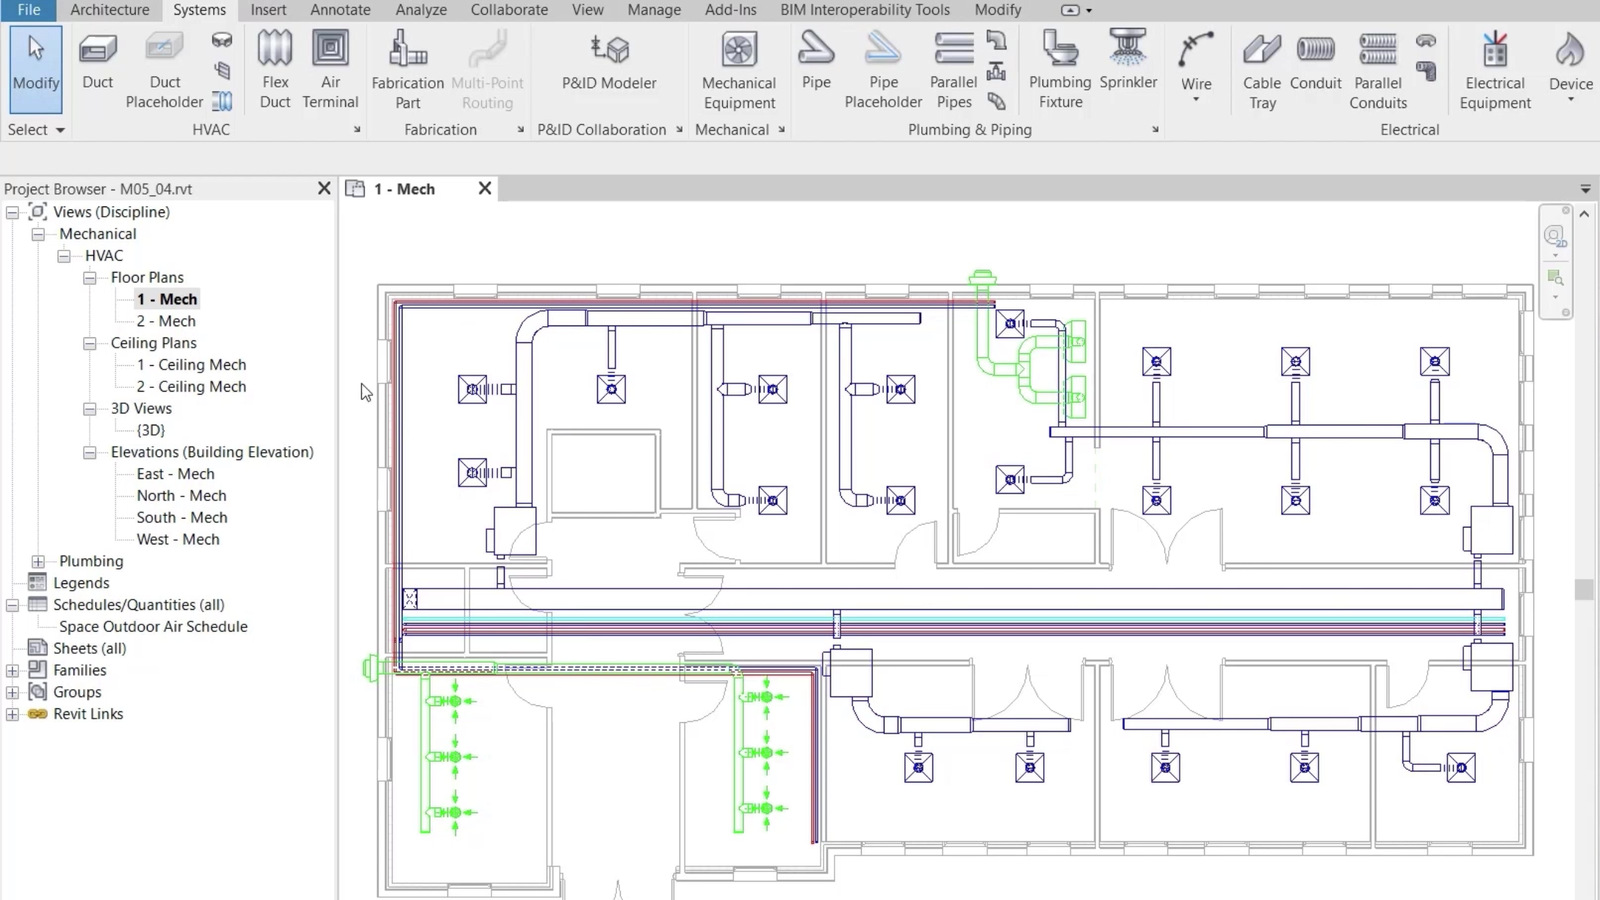The image size is (1600, 900).
Task: Open the Architecture ribbon tab
Action: pos(110,10)
